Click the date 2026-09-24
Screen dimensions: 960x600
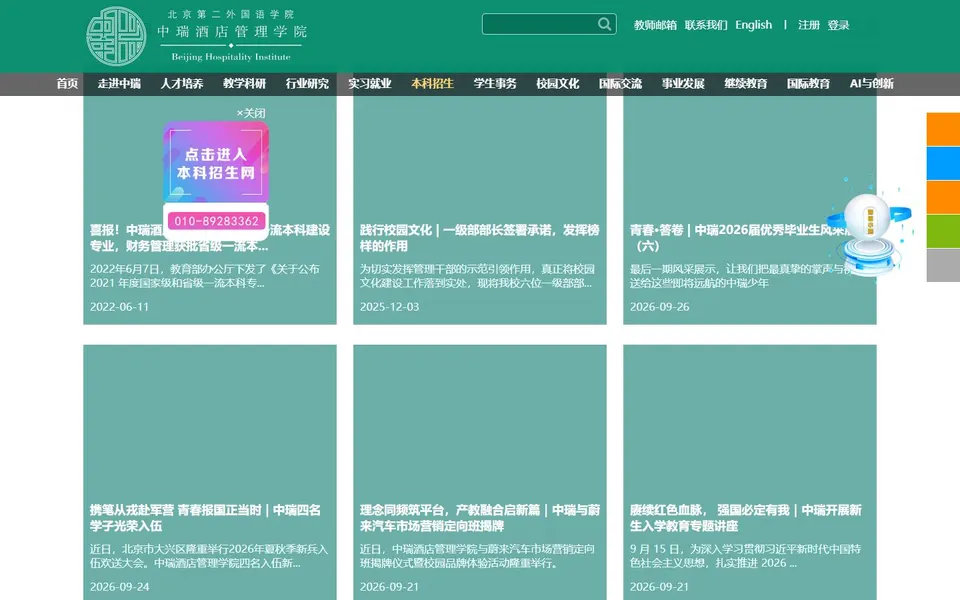point(119,587)
